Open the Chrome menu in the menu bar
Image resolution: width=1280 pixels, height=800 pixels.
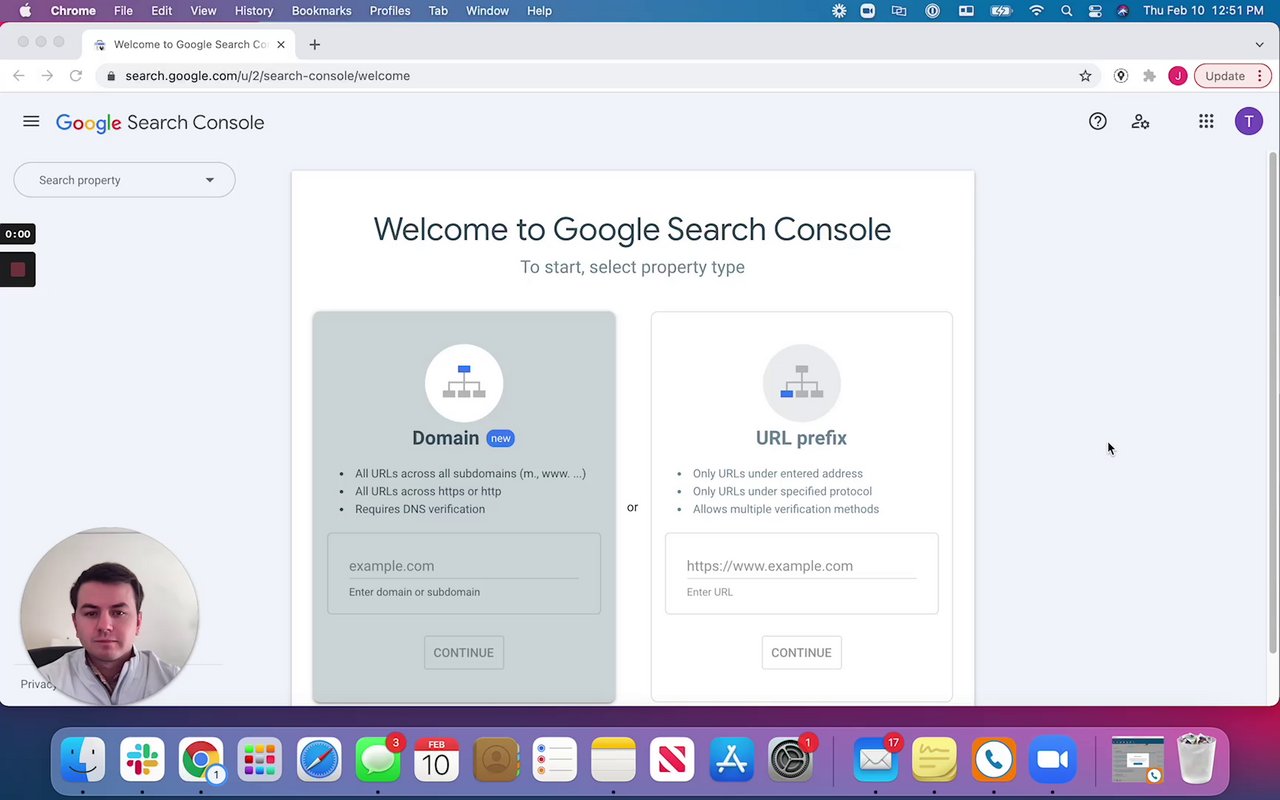[x=73, y=11]
